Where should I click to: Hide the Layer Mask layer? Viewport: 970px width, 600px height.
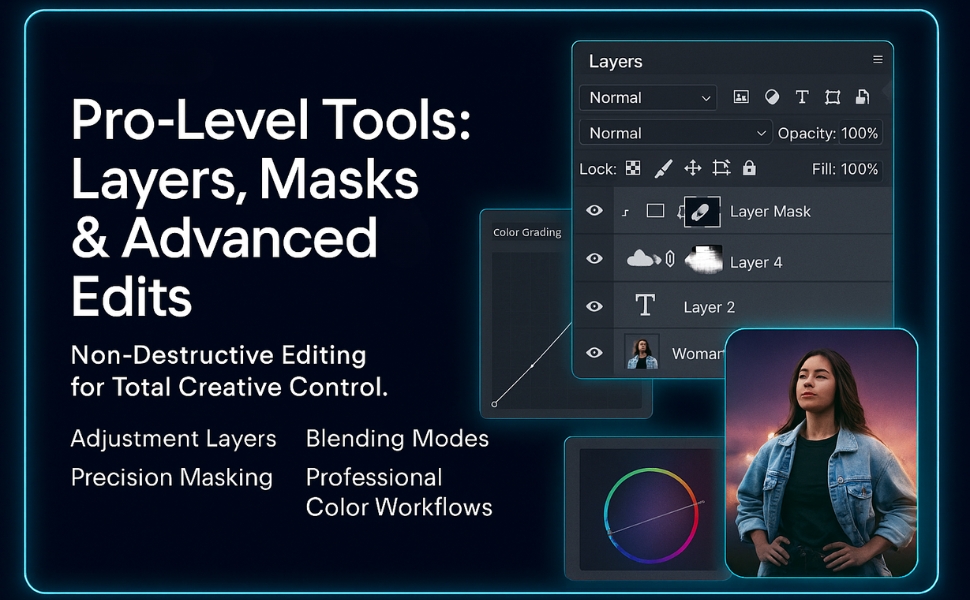tap(595, 211)
